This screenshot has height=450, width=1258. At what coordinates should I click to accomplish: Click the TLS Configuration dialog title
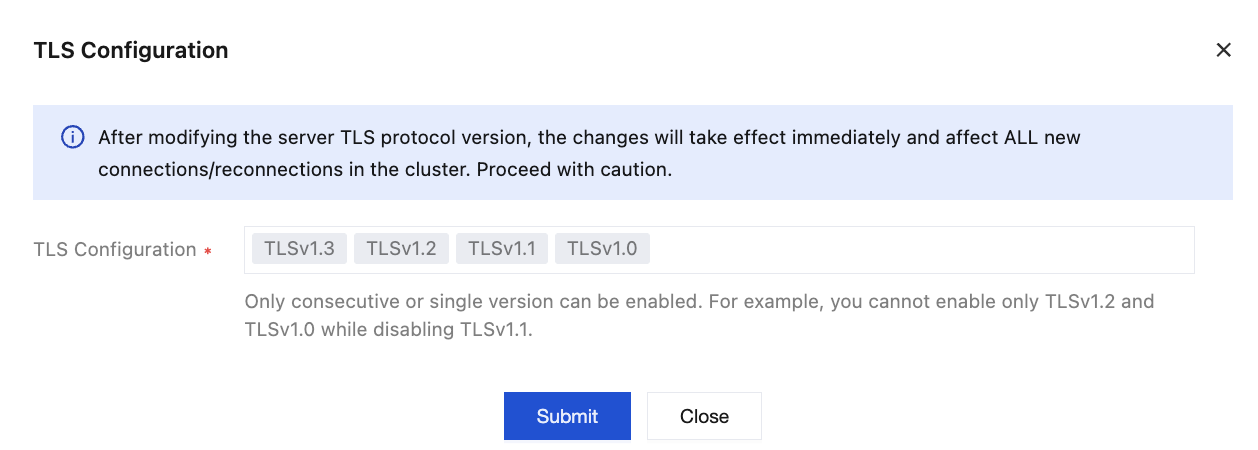131,50
